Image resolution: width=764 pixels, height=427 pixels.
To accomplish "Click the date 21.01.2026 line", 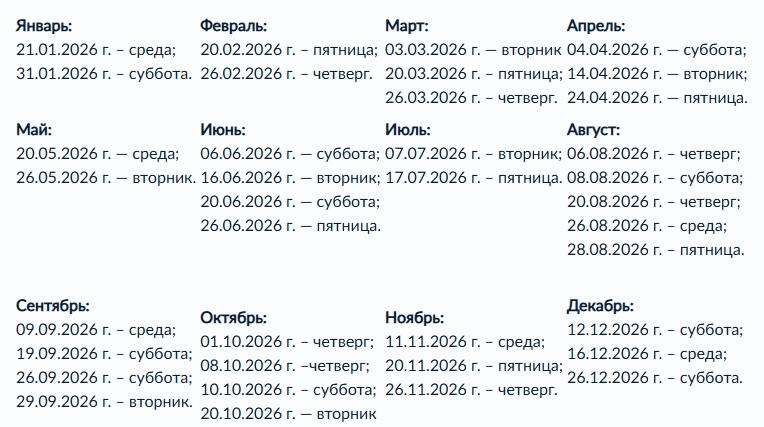I will point(96,50).
